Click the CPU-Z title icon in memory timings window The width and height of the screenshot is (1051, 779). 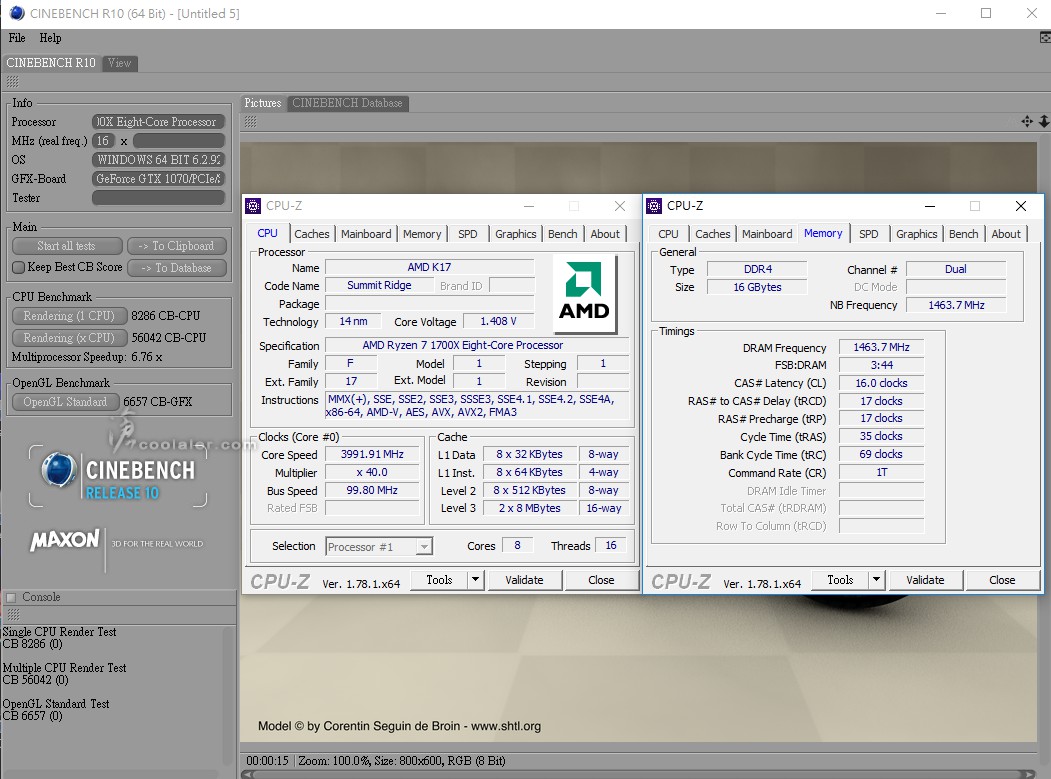(654, 206)
